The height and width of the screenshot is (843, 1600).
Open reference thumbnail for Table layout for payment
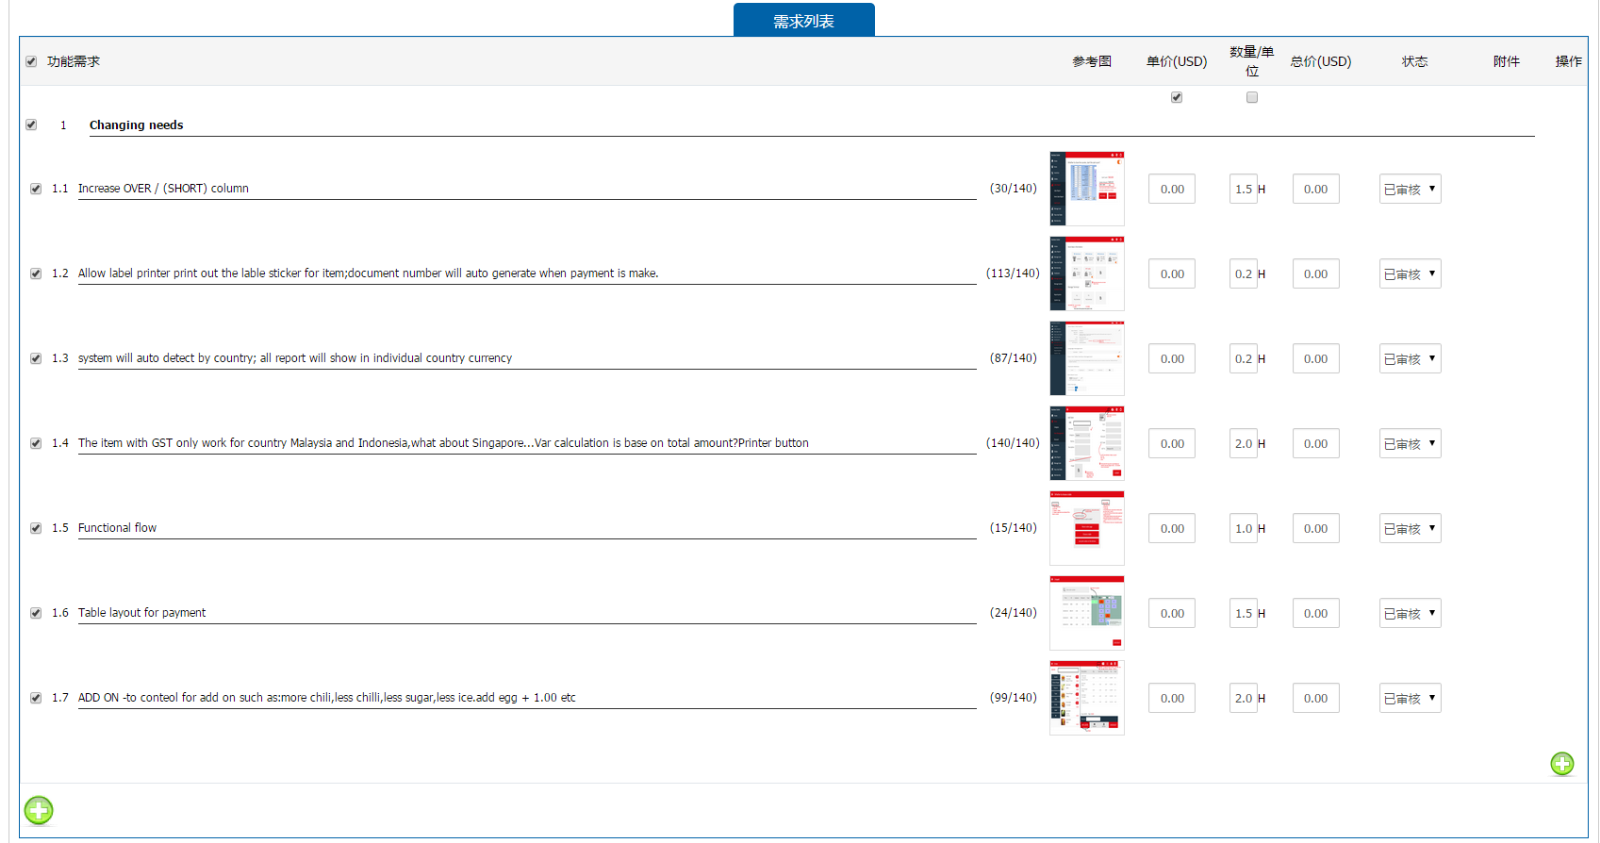[1086, 613]
